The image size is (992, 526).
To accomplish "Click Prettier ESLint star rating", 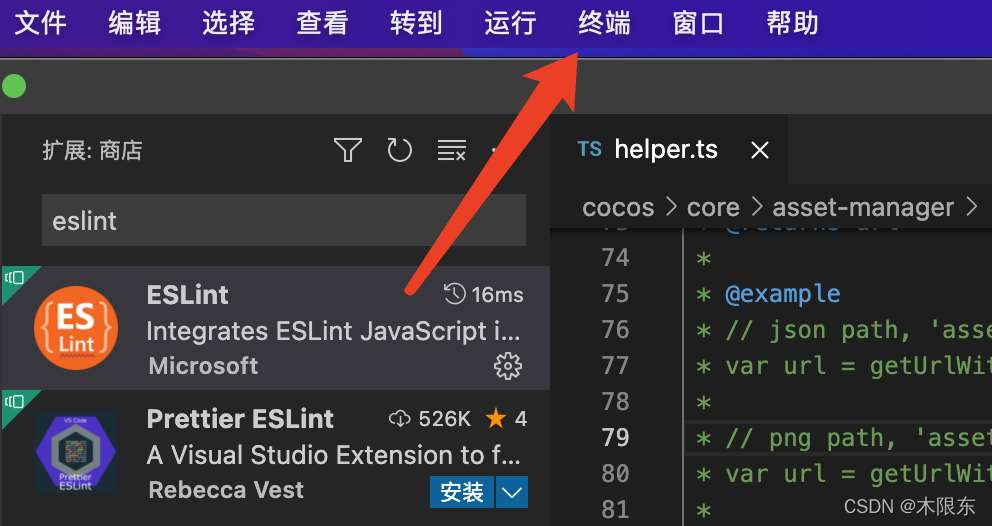I will click(x=505, y=418).
